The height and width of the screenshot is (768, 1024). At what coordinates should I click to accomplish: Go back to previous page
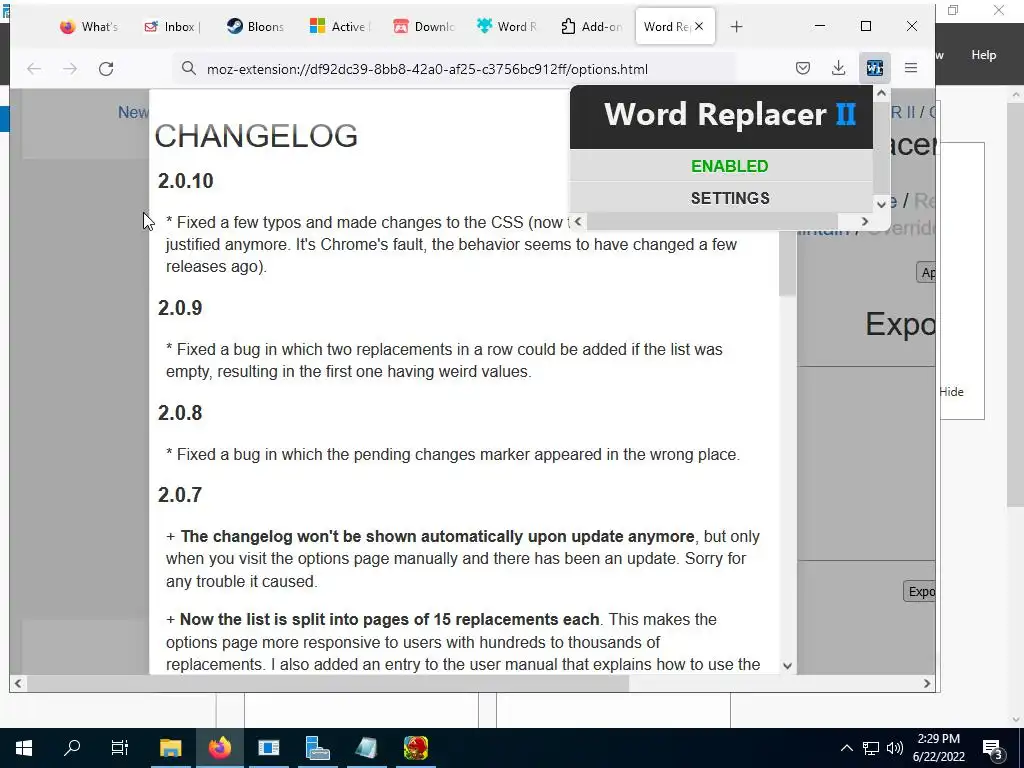click(34, 69)
